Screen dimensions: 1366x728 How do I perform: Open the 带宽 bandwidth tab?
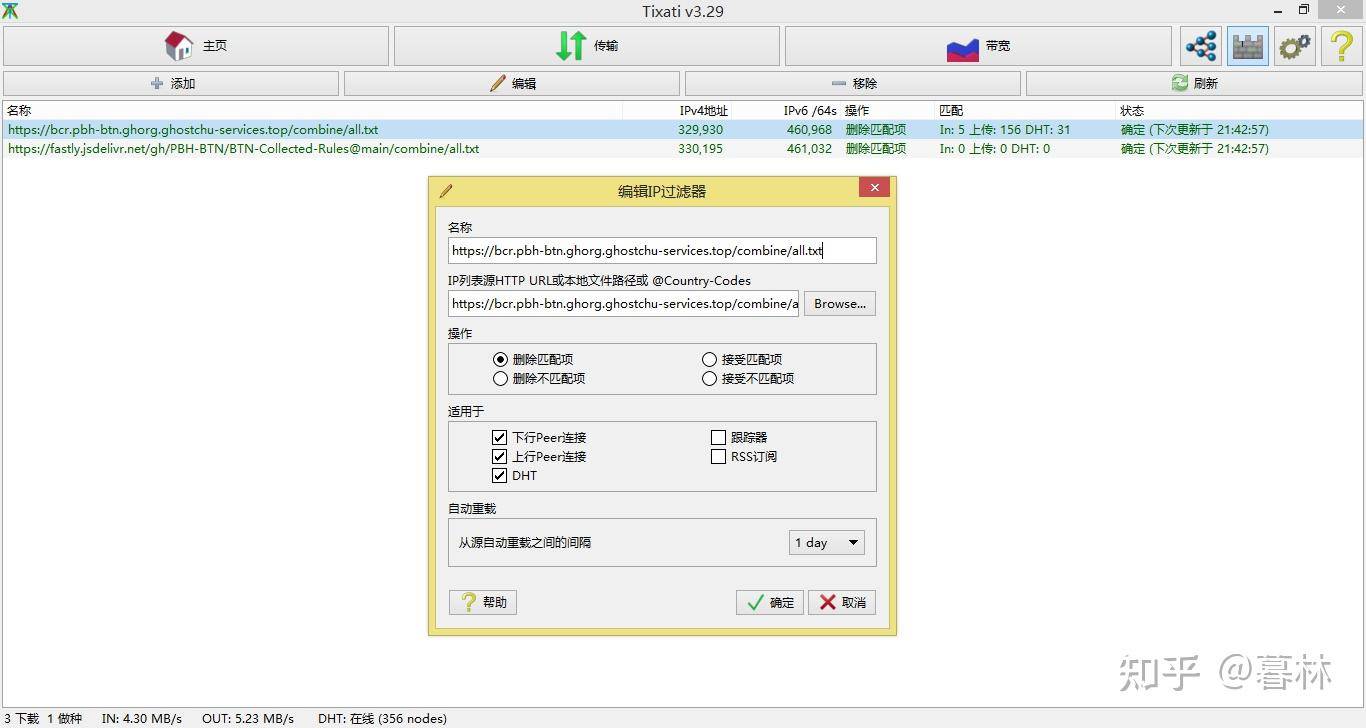[x=978, y=46]
